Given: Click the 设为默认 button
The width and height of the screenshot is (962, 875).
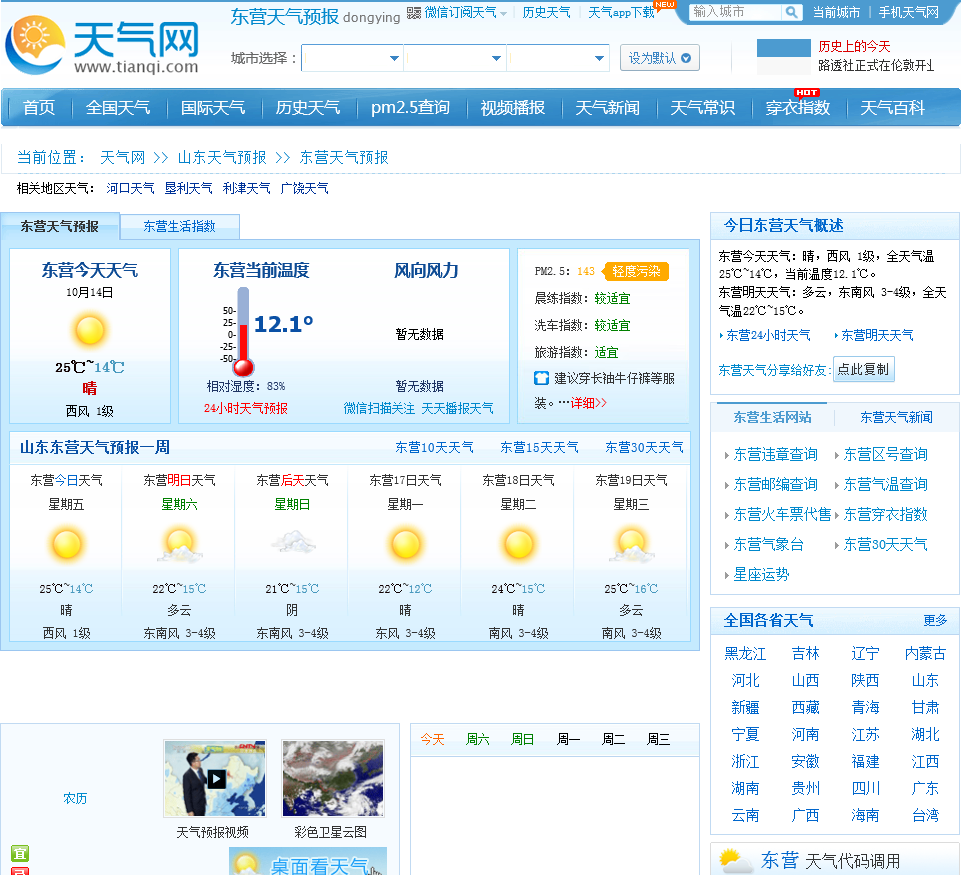Looking at the screenshot, I should tap(659, 58).
